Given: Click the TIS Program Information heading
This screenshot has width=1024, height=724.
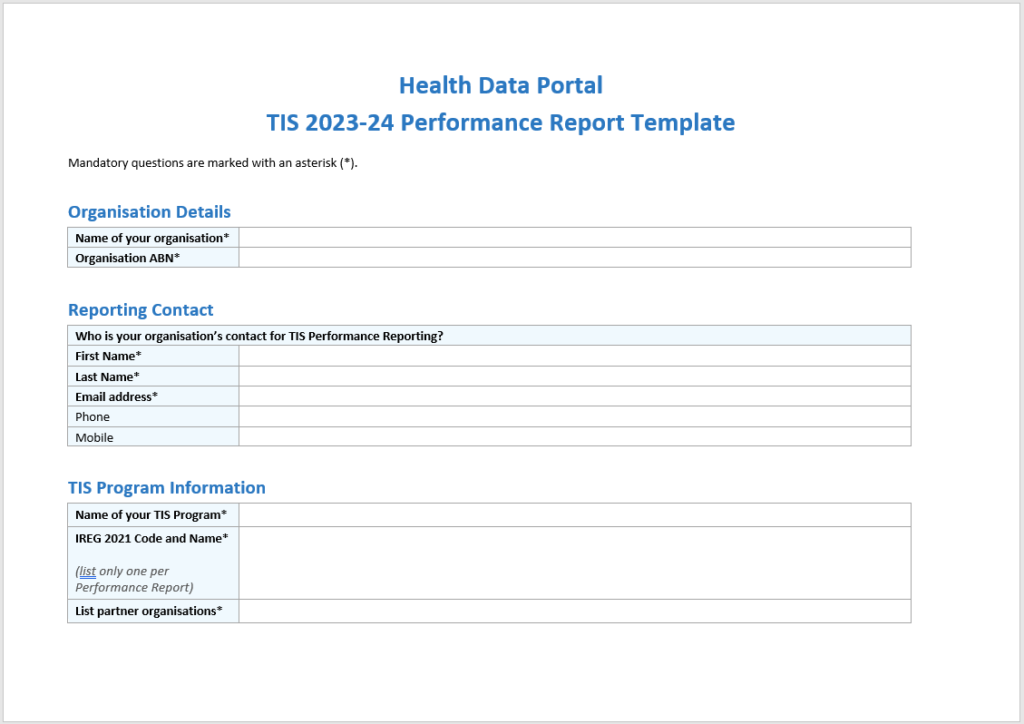Looking at the screenshot, I should click(166, 488).
